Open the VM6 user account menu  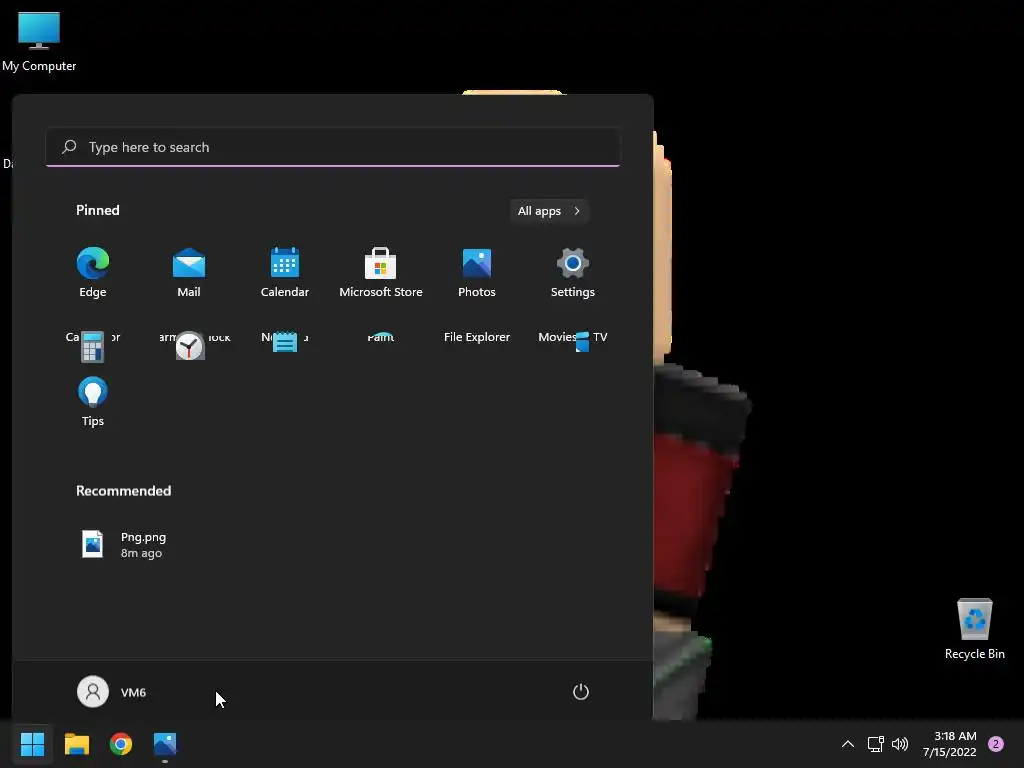point(112,692)
